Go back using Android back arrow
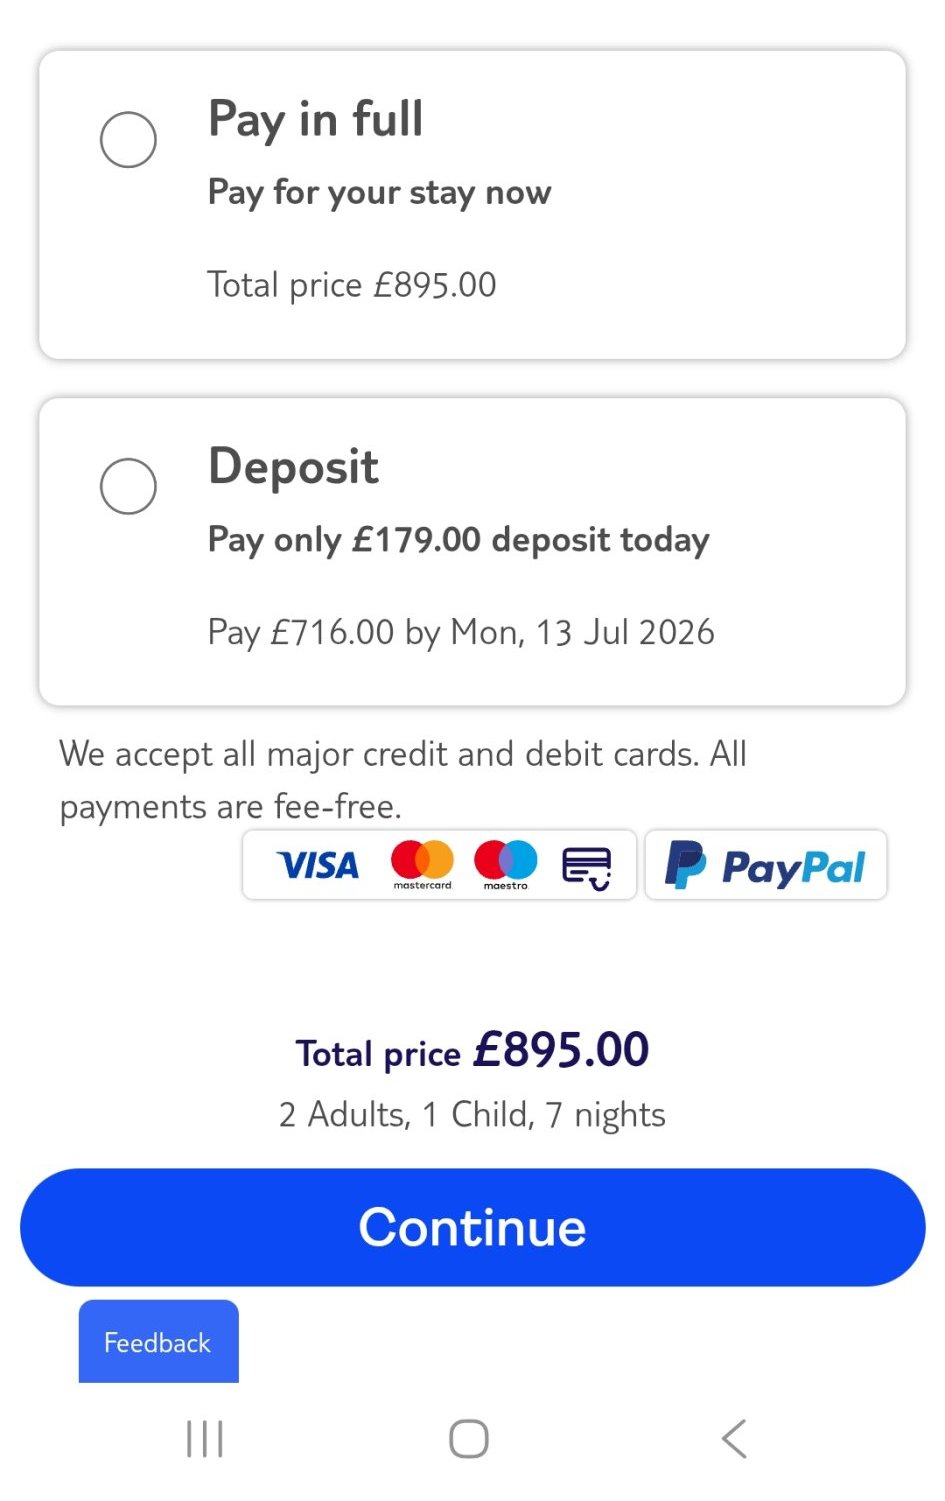This screenshot has width=945, height=1501. click(734, 1439)
